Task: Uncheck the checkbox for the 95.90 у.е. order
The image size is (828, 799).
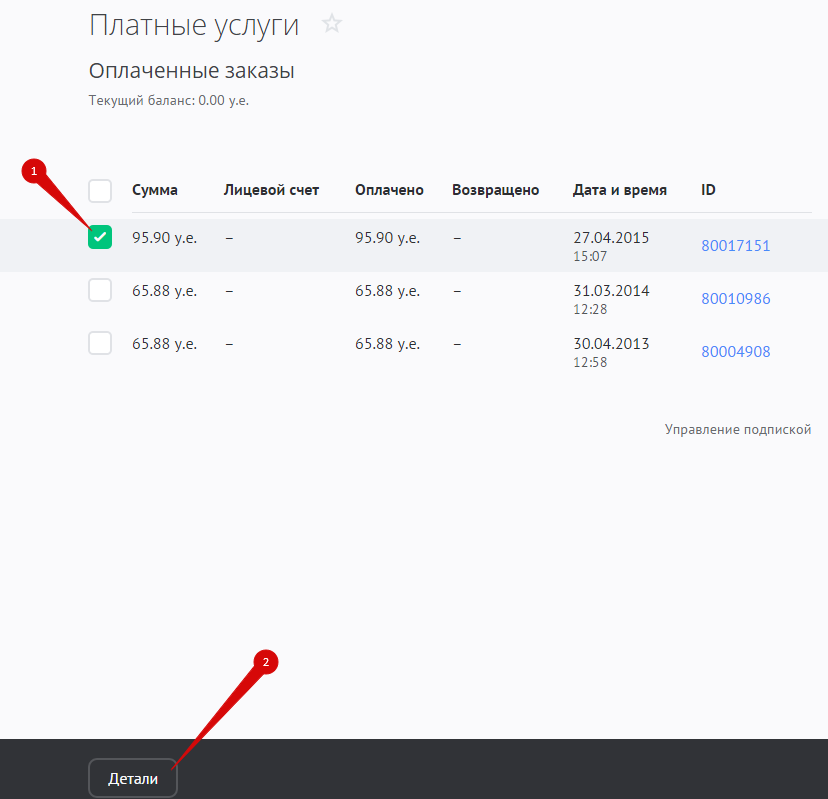Action: point(100,238)
